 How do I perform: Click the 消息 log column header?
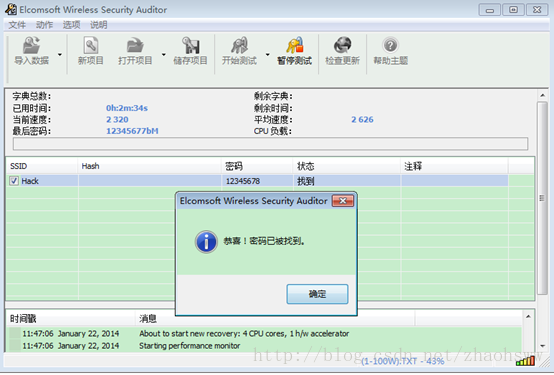[275, 319]
